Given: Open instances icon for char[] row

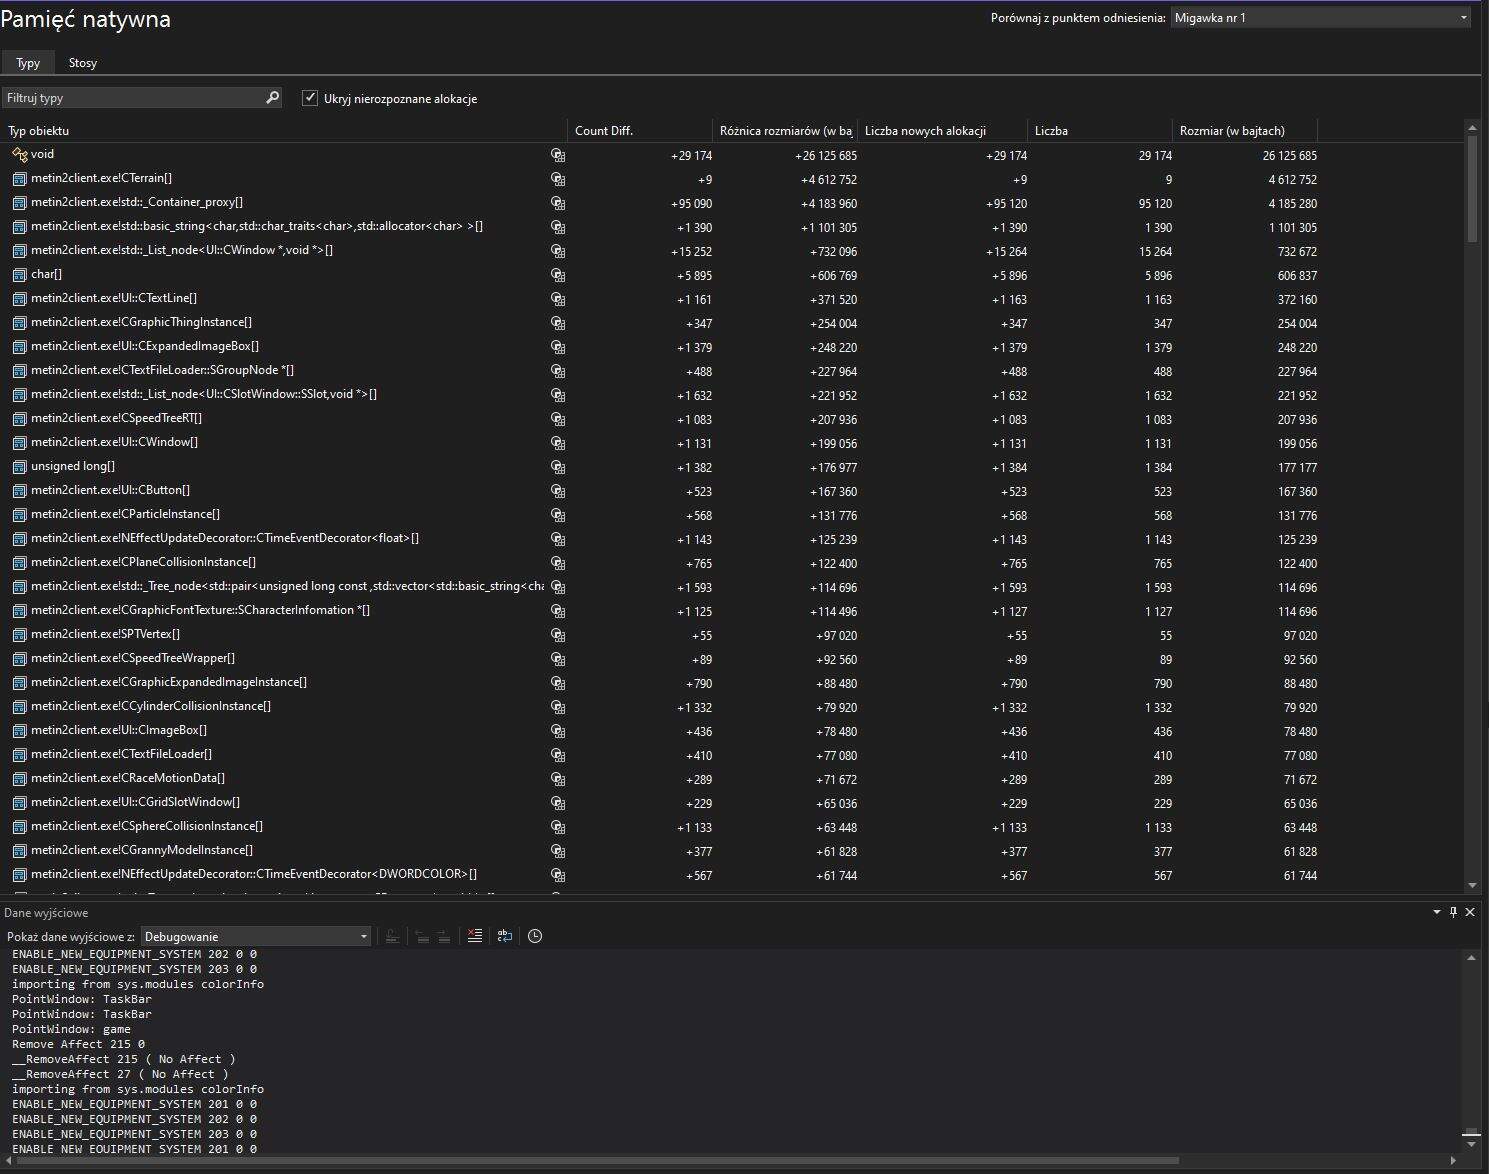Looking at the screenshot, I should click(x=558, y=275).
